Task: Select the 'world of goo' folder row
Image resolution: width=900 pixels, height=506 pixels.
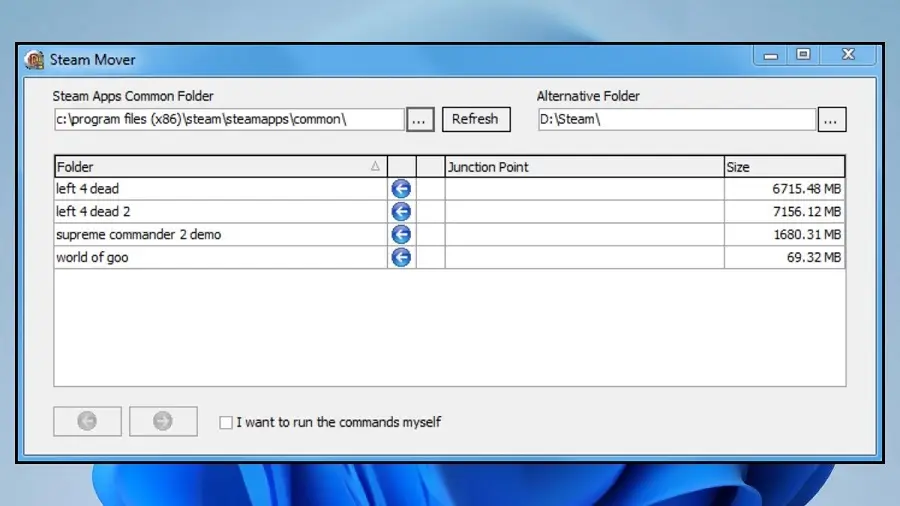Action: coord(220,258)
